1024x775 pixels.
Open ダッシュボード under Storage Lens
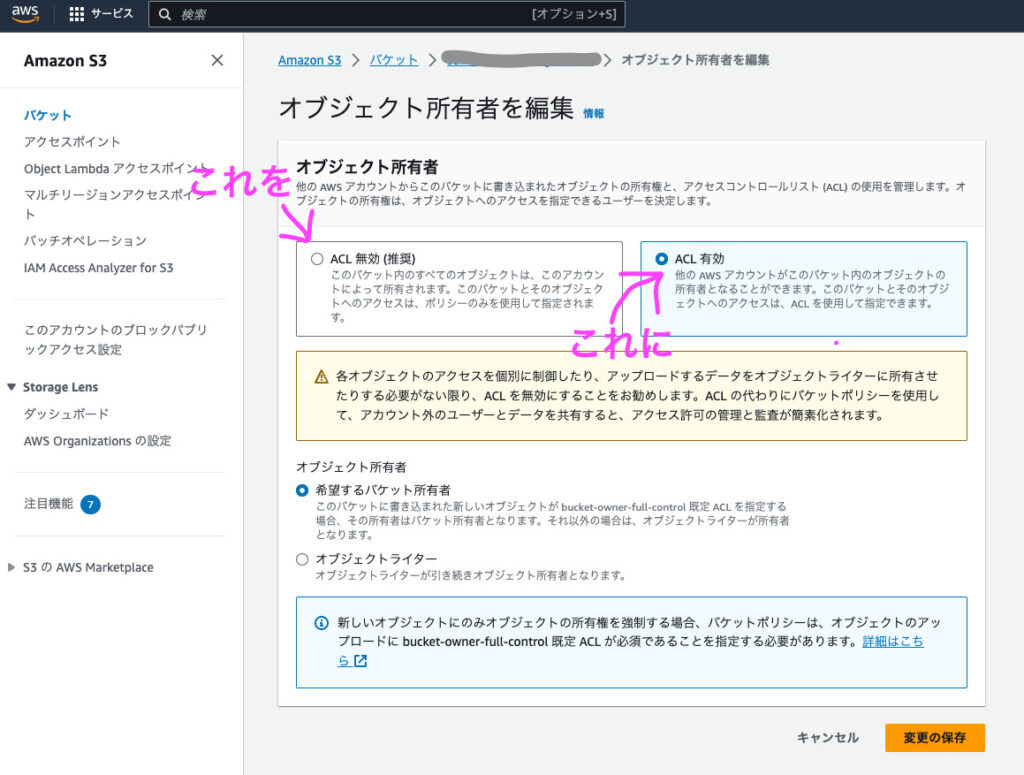[66, 414]
